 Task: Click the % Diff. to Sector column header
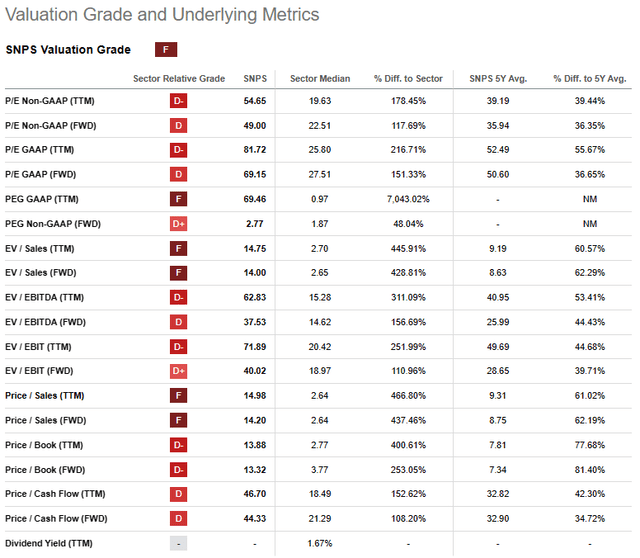point(408,78)
